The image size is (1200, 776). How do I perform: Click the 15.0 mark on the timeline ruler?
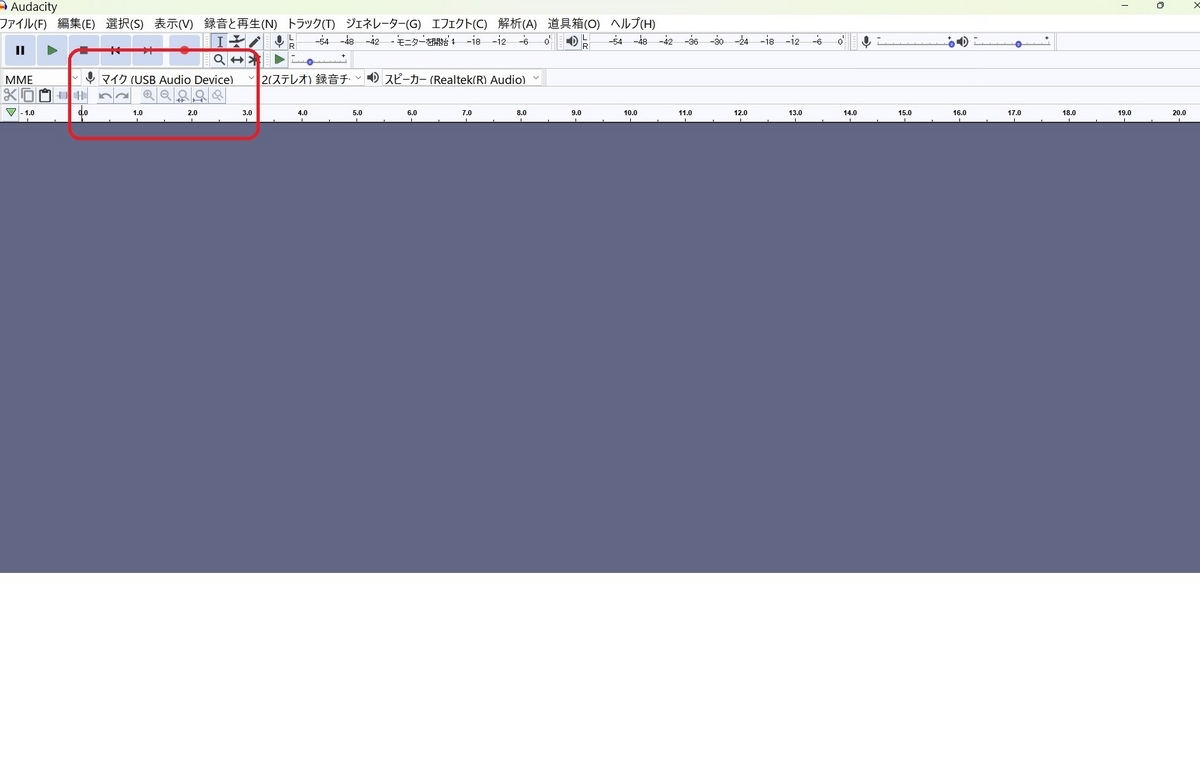click(905, 113)
